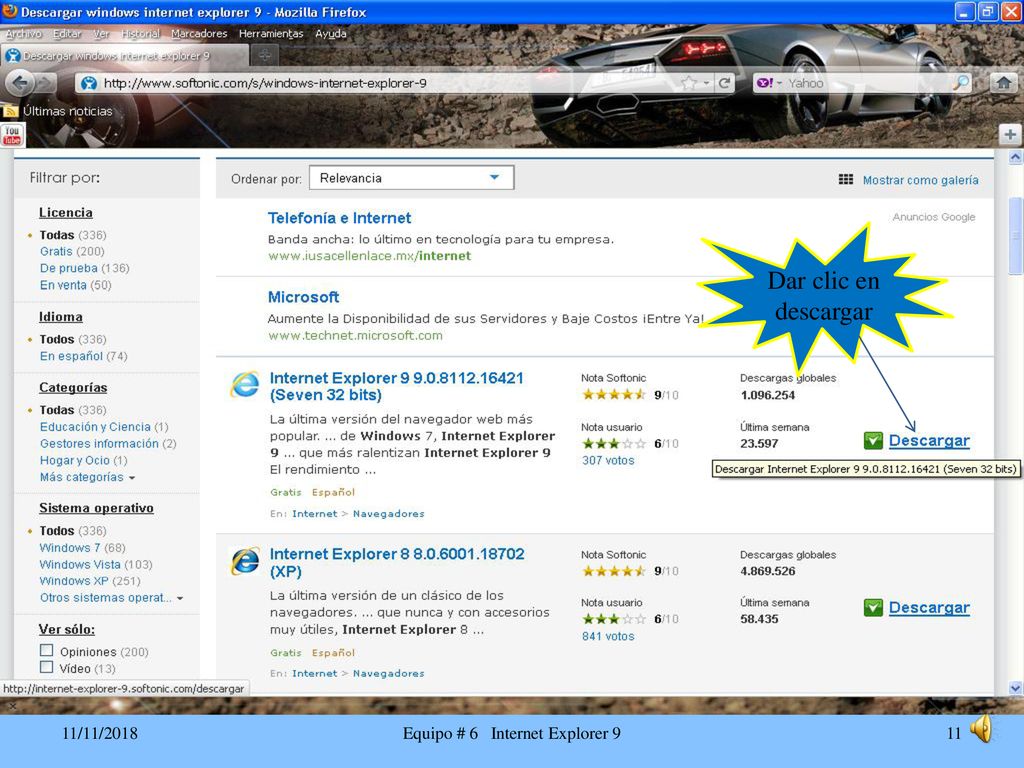Click 307 votos link
Image resolution: width=1024 pixels, height=768 pixels.
(608, 460)
